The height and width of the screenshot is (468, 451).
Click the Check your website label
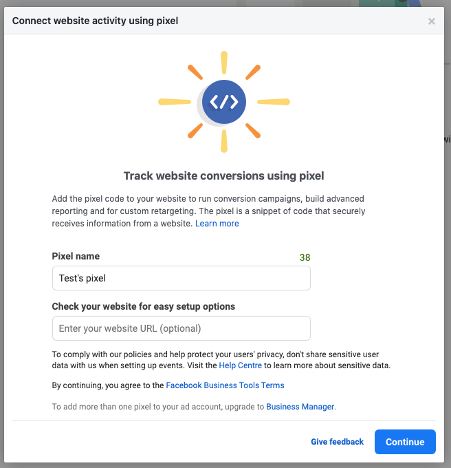coord(143,306)
